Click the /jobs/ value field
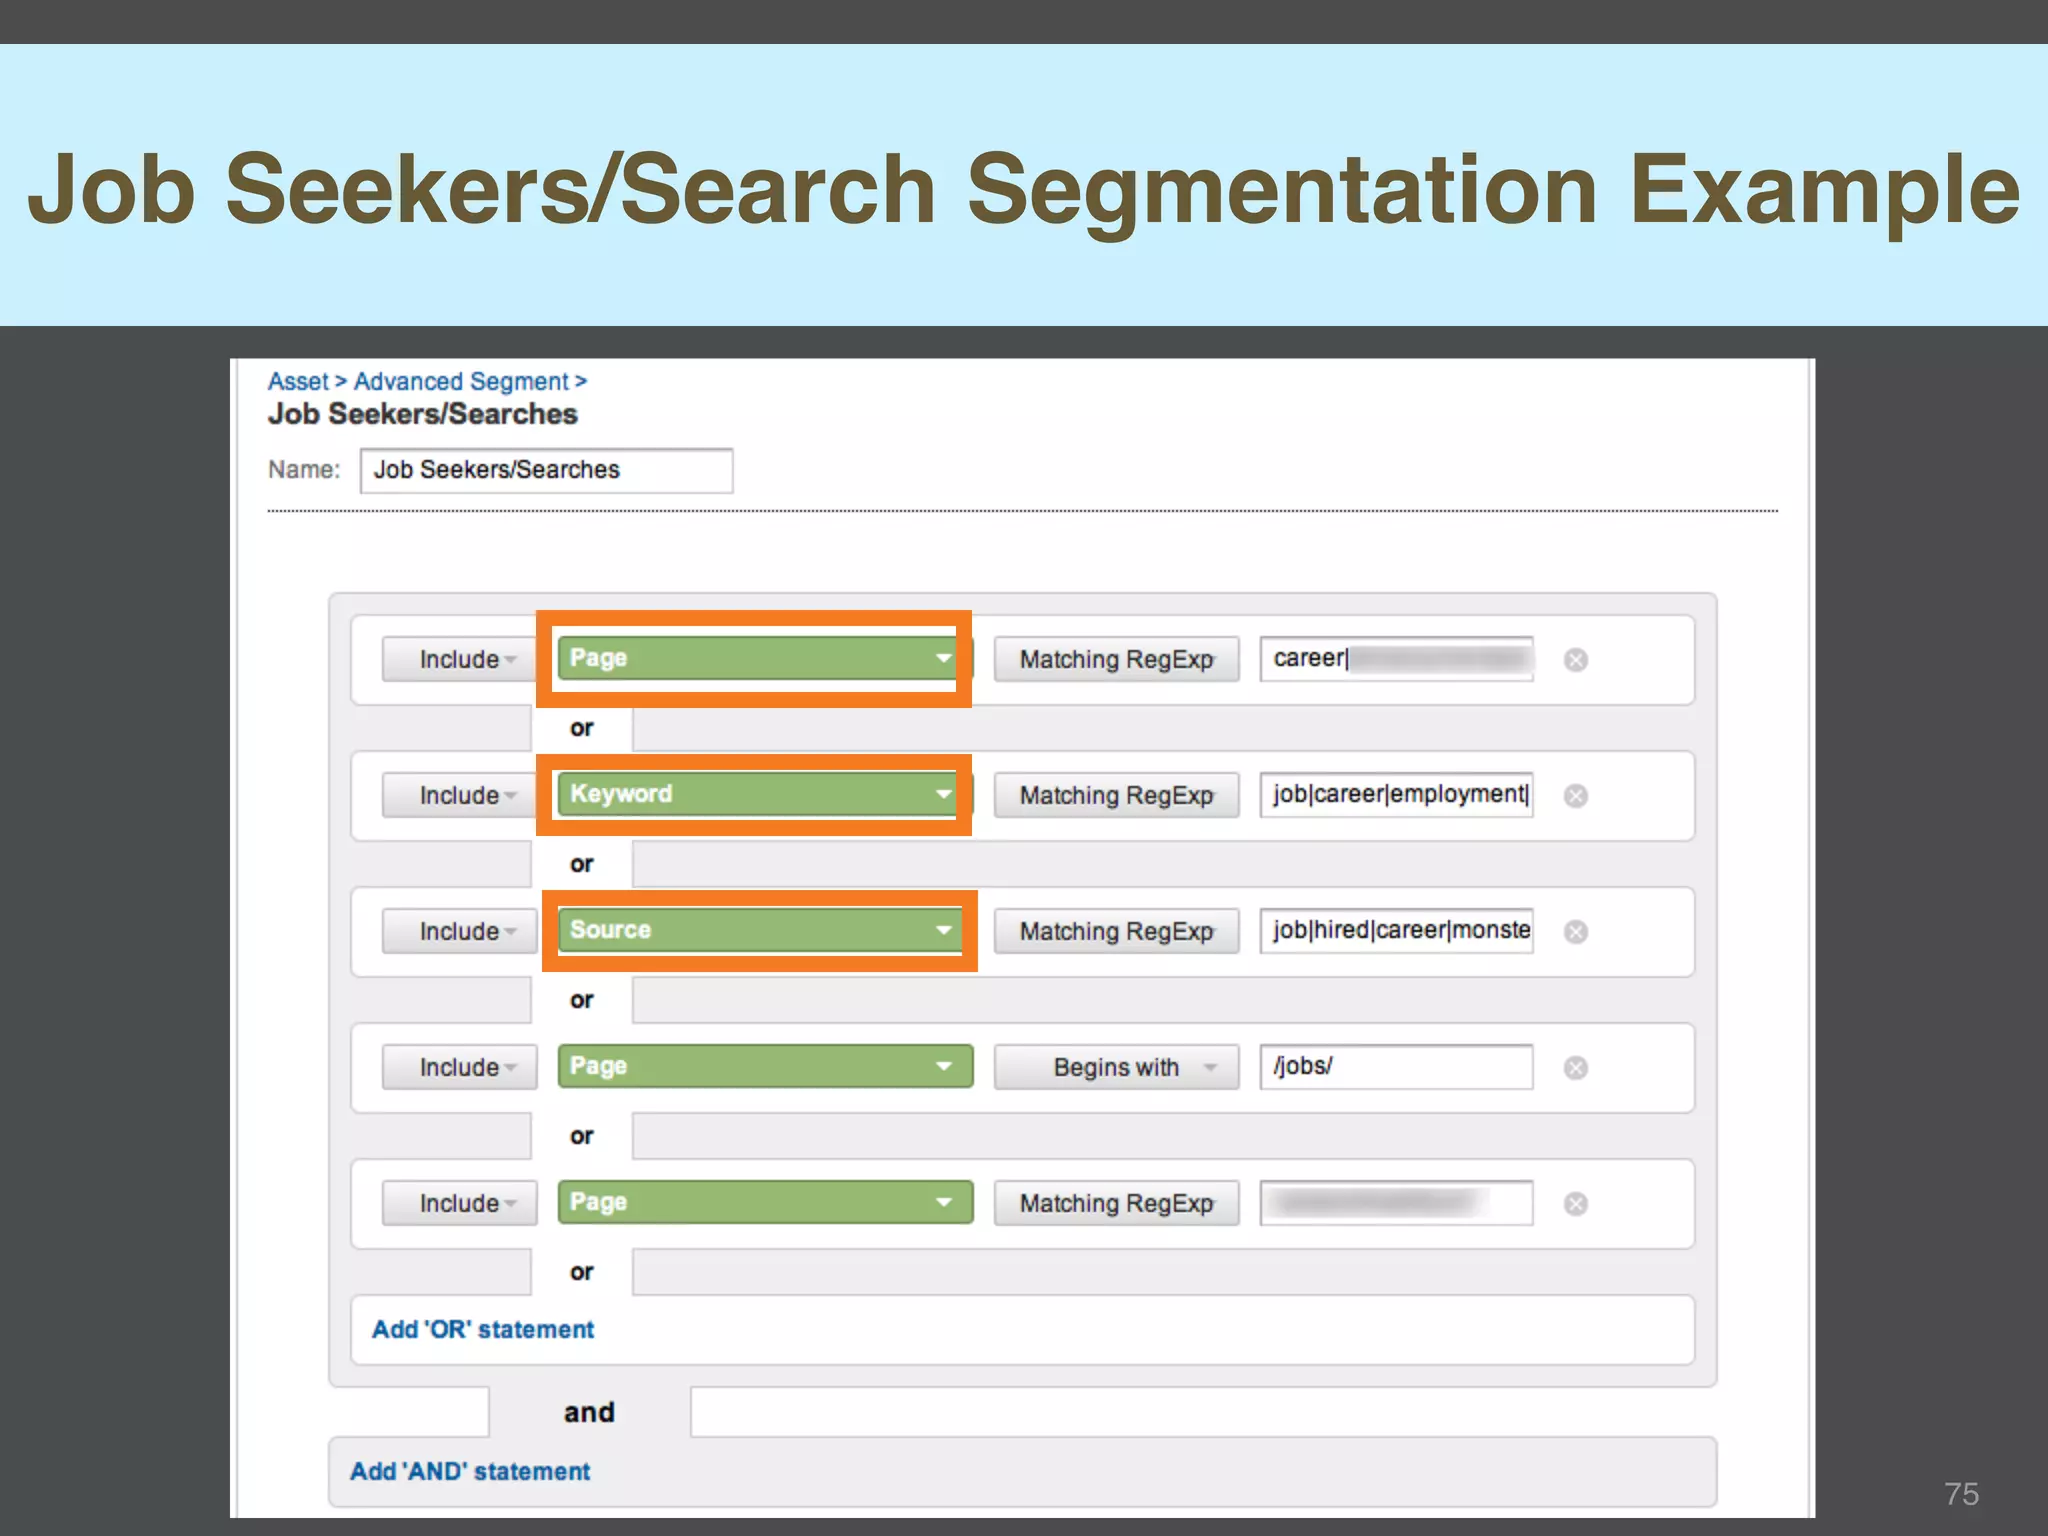Screen dimensions: 2048x1536 coord(1396,1067)
